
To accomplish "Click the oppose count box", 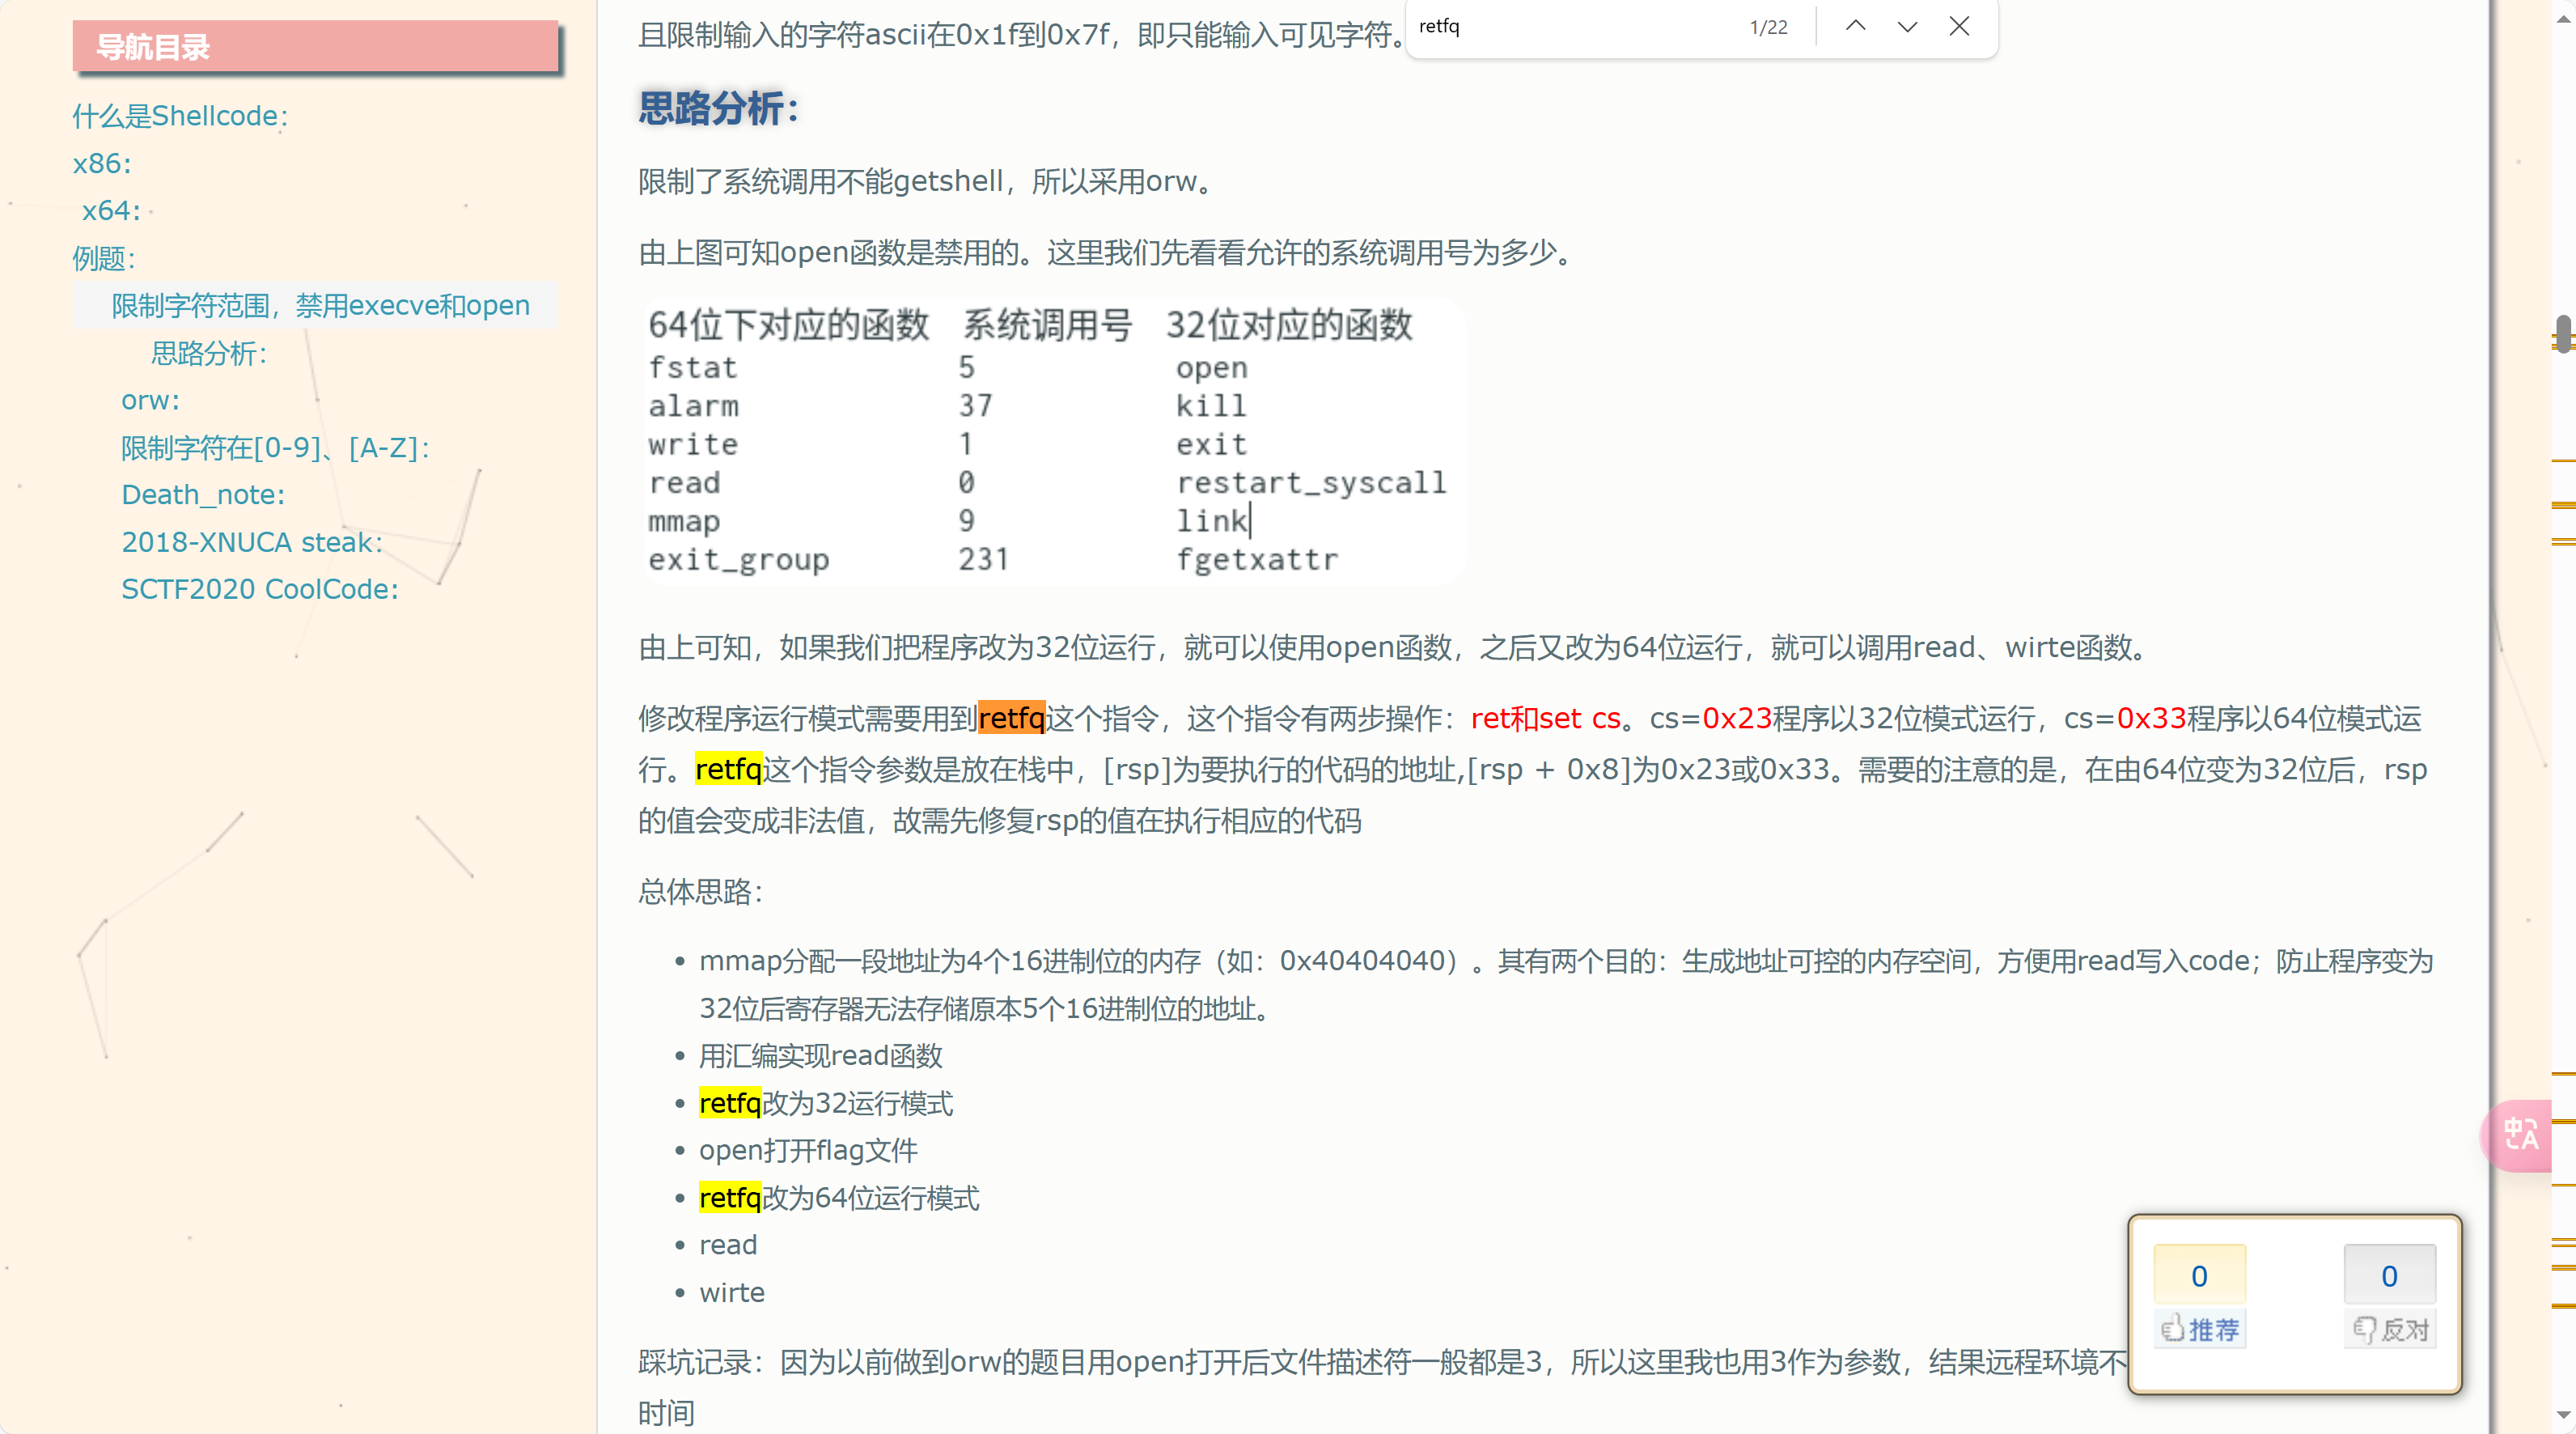I will (2389, 1275).
